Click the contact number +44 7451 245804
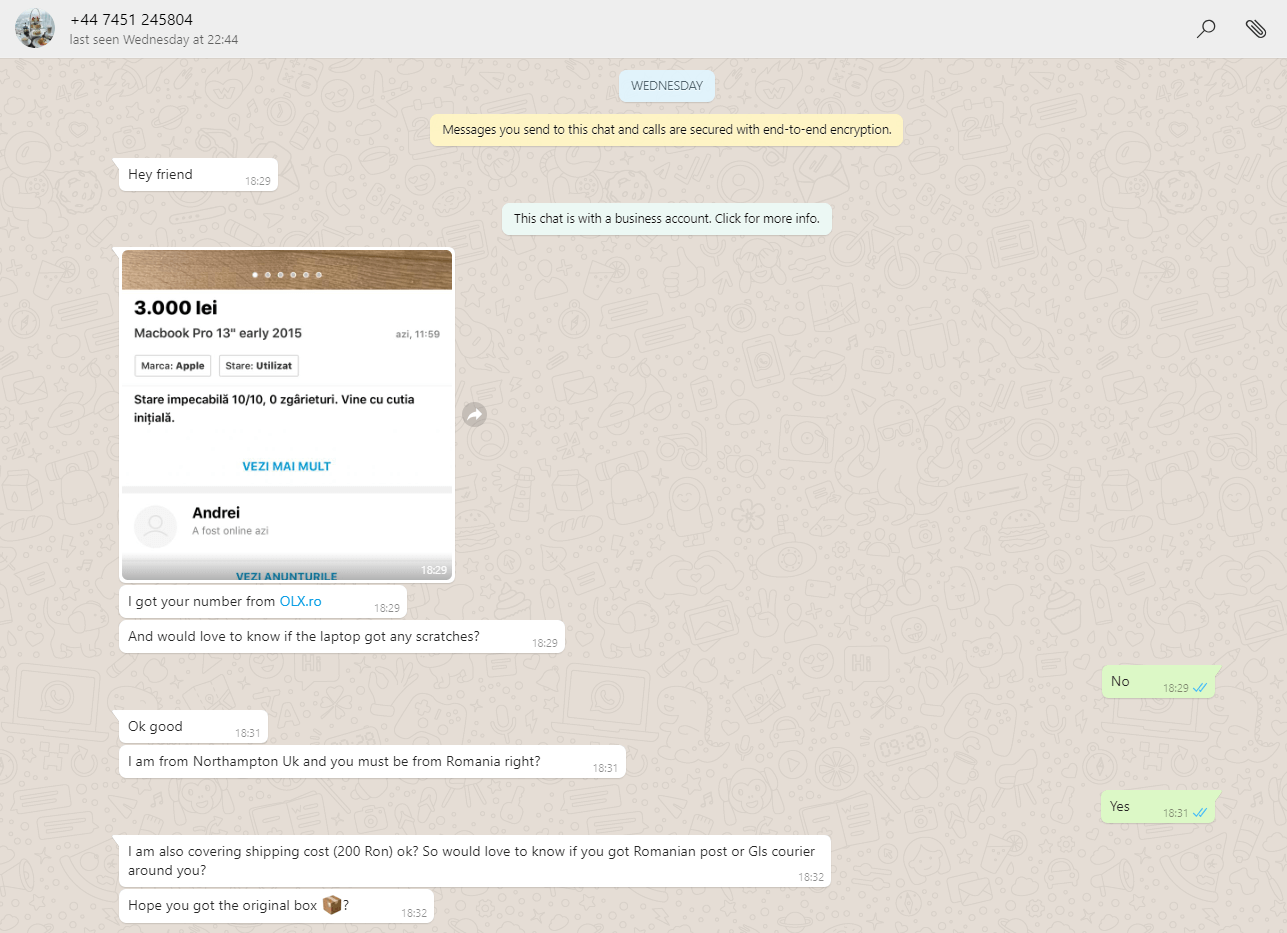1287x933 pixels. pos(131,20)
